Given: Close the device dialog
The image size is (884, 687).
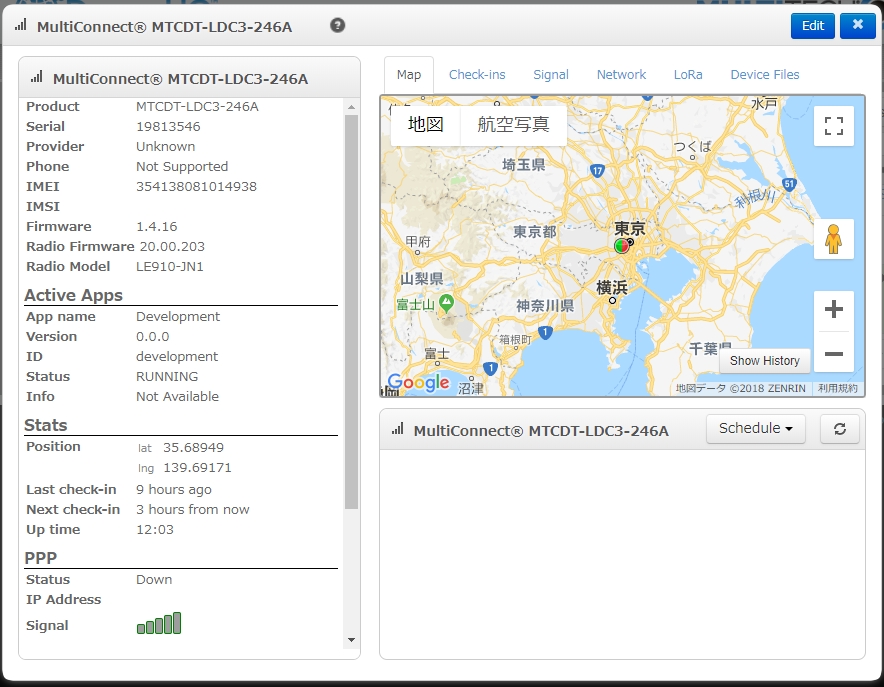Looking at the screenshot, I should pyautogui.click(x=858, y=25).
